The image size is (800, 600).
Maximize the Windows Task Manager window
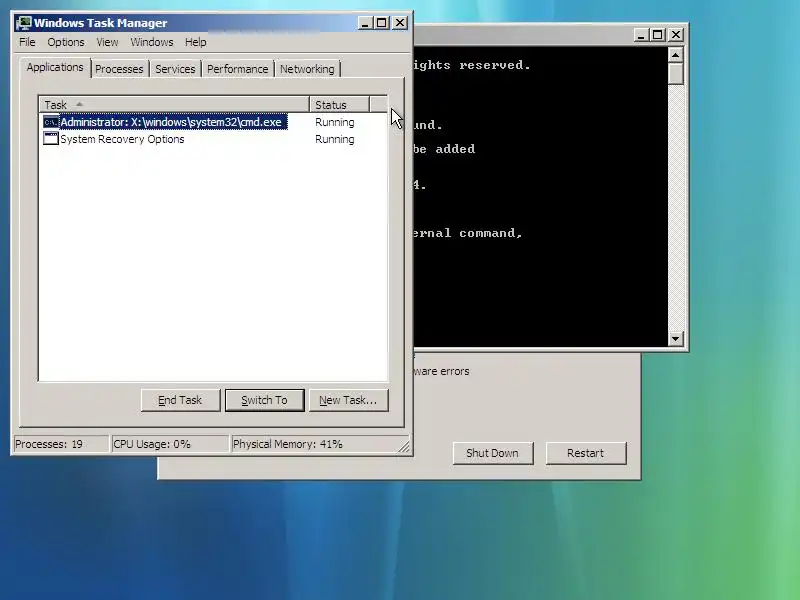click(x=382, y=23)
